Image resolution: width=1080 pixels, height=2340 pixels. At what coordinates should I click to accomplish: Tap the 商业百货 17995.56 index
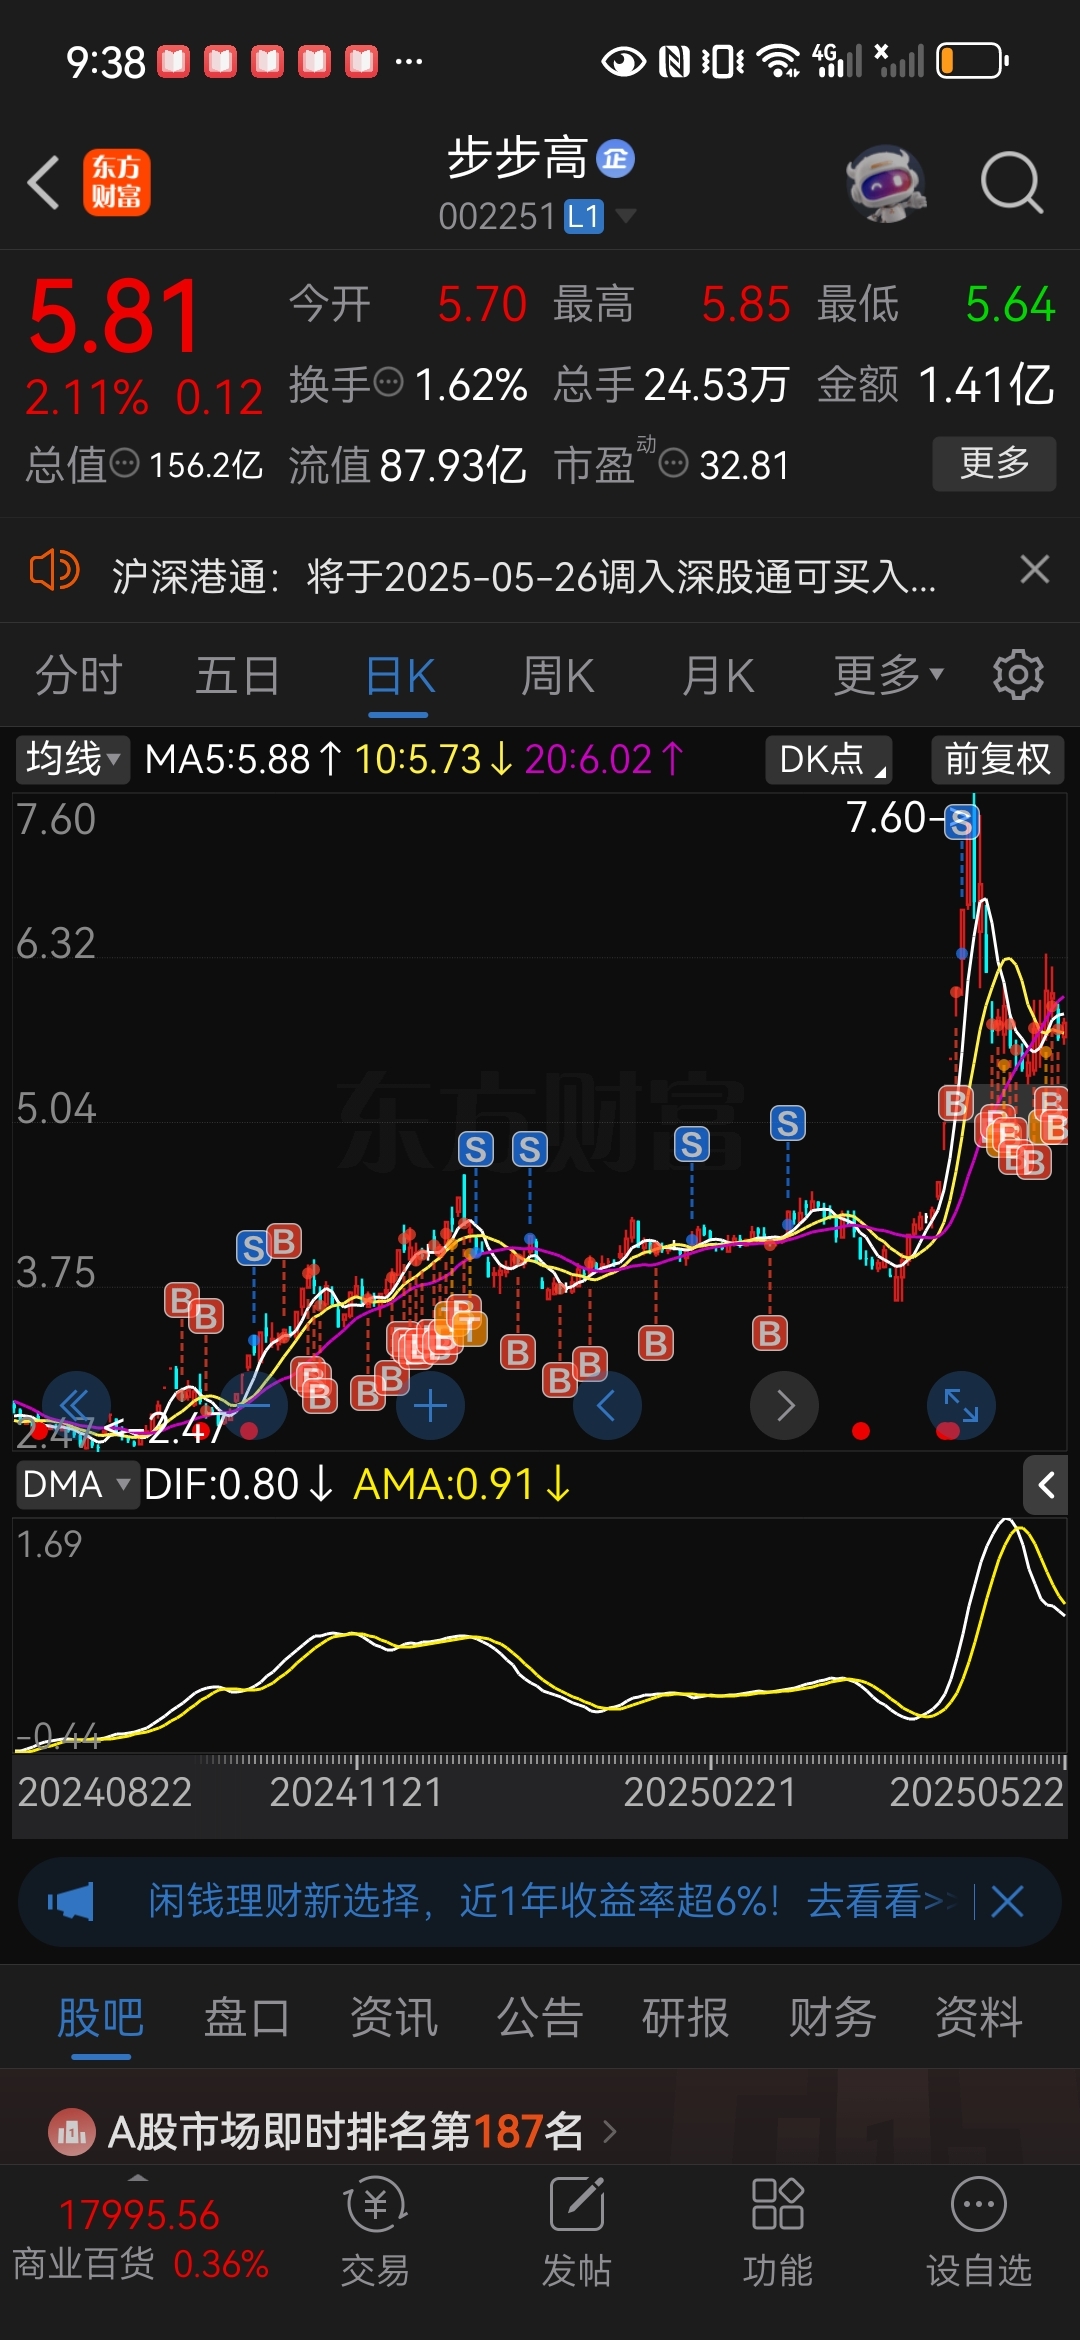coord(140,2240)
